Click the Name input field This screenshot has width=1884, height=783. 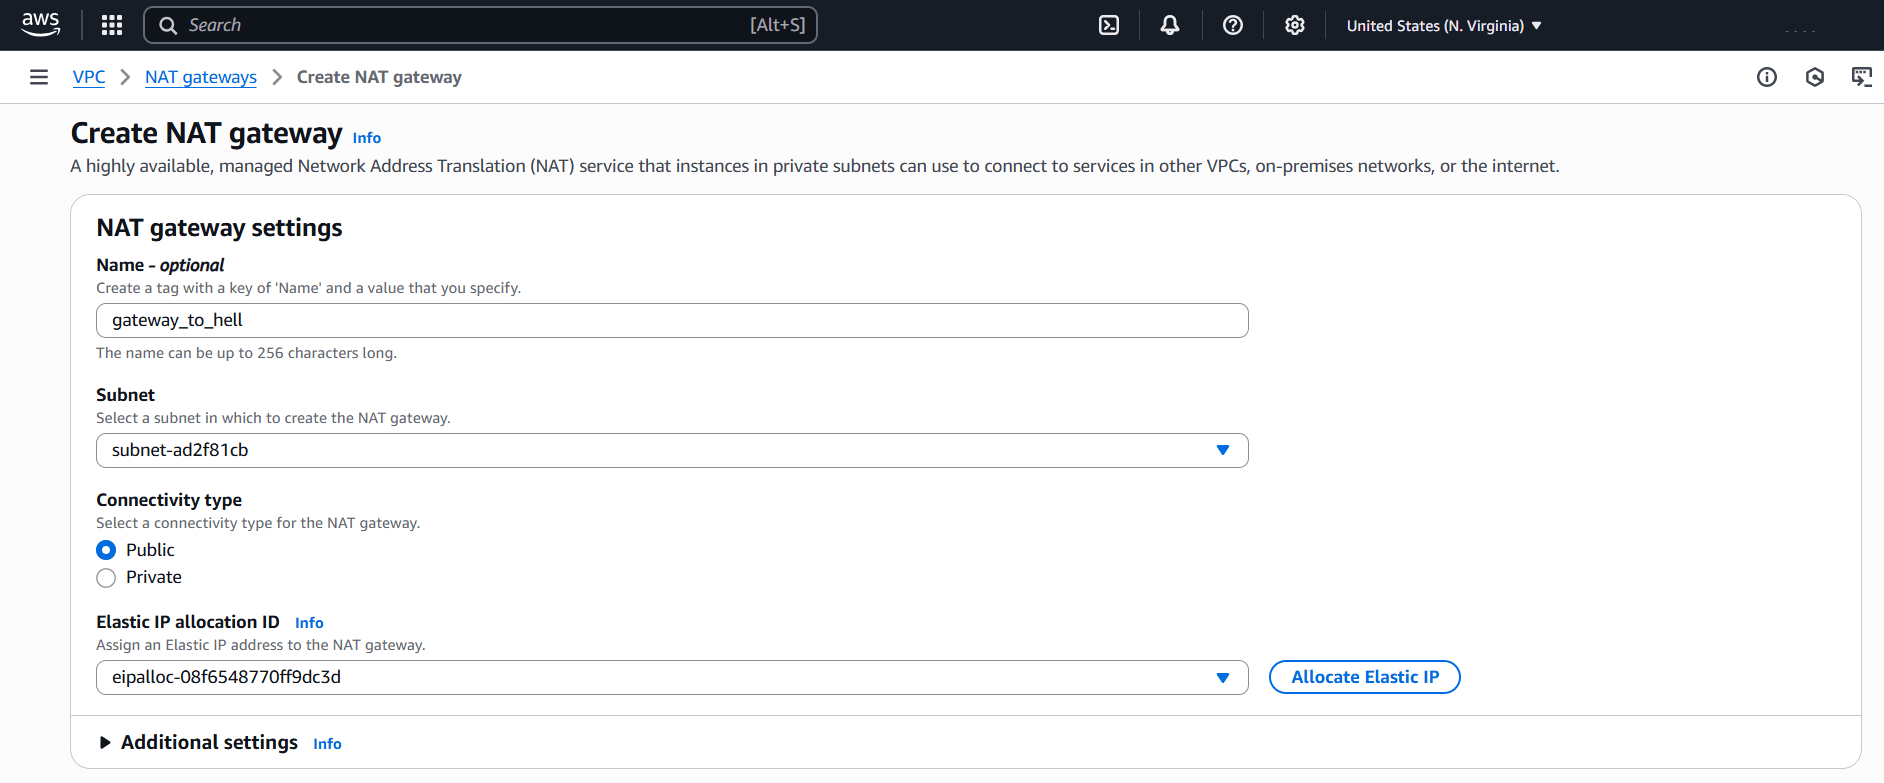(x=671, y=320)
